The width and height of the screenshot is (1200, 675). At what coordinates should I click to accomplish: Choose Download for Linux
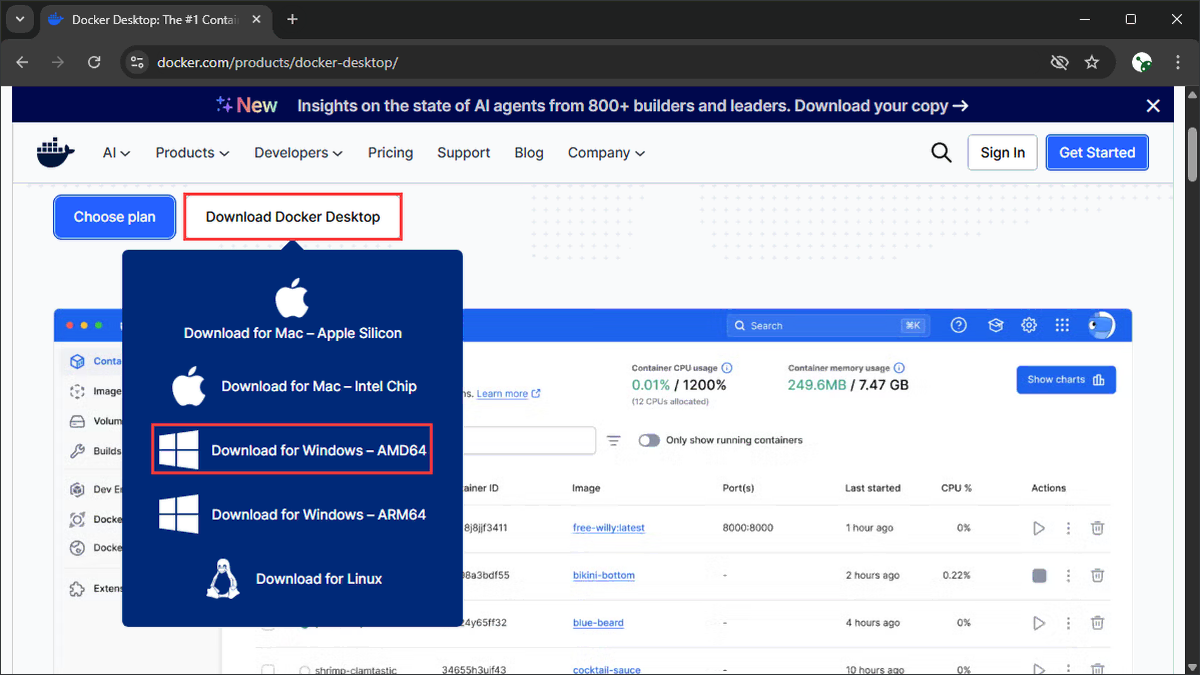[293, 578]
